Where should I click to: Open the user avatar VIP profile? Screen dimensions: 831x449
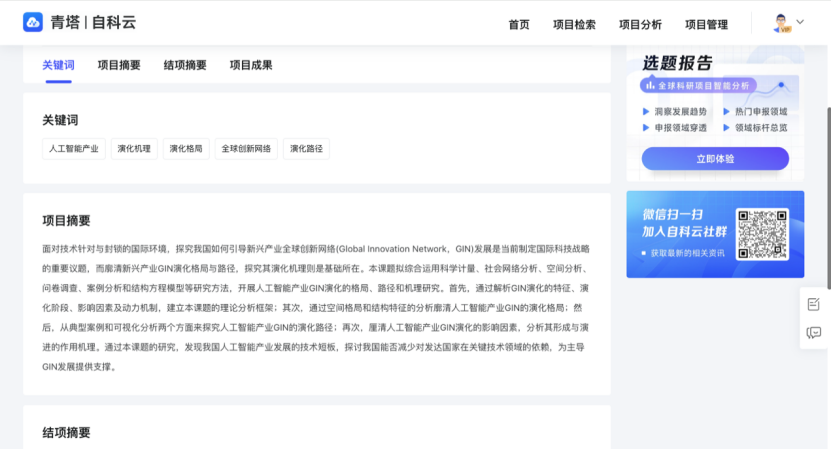click(x=781, y=24)
